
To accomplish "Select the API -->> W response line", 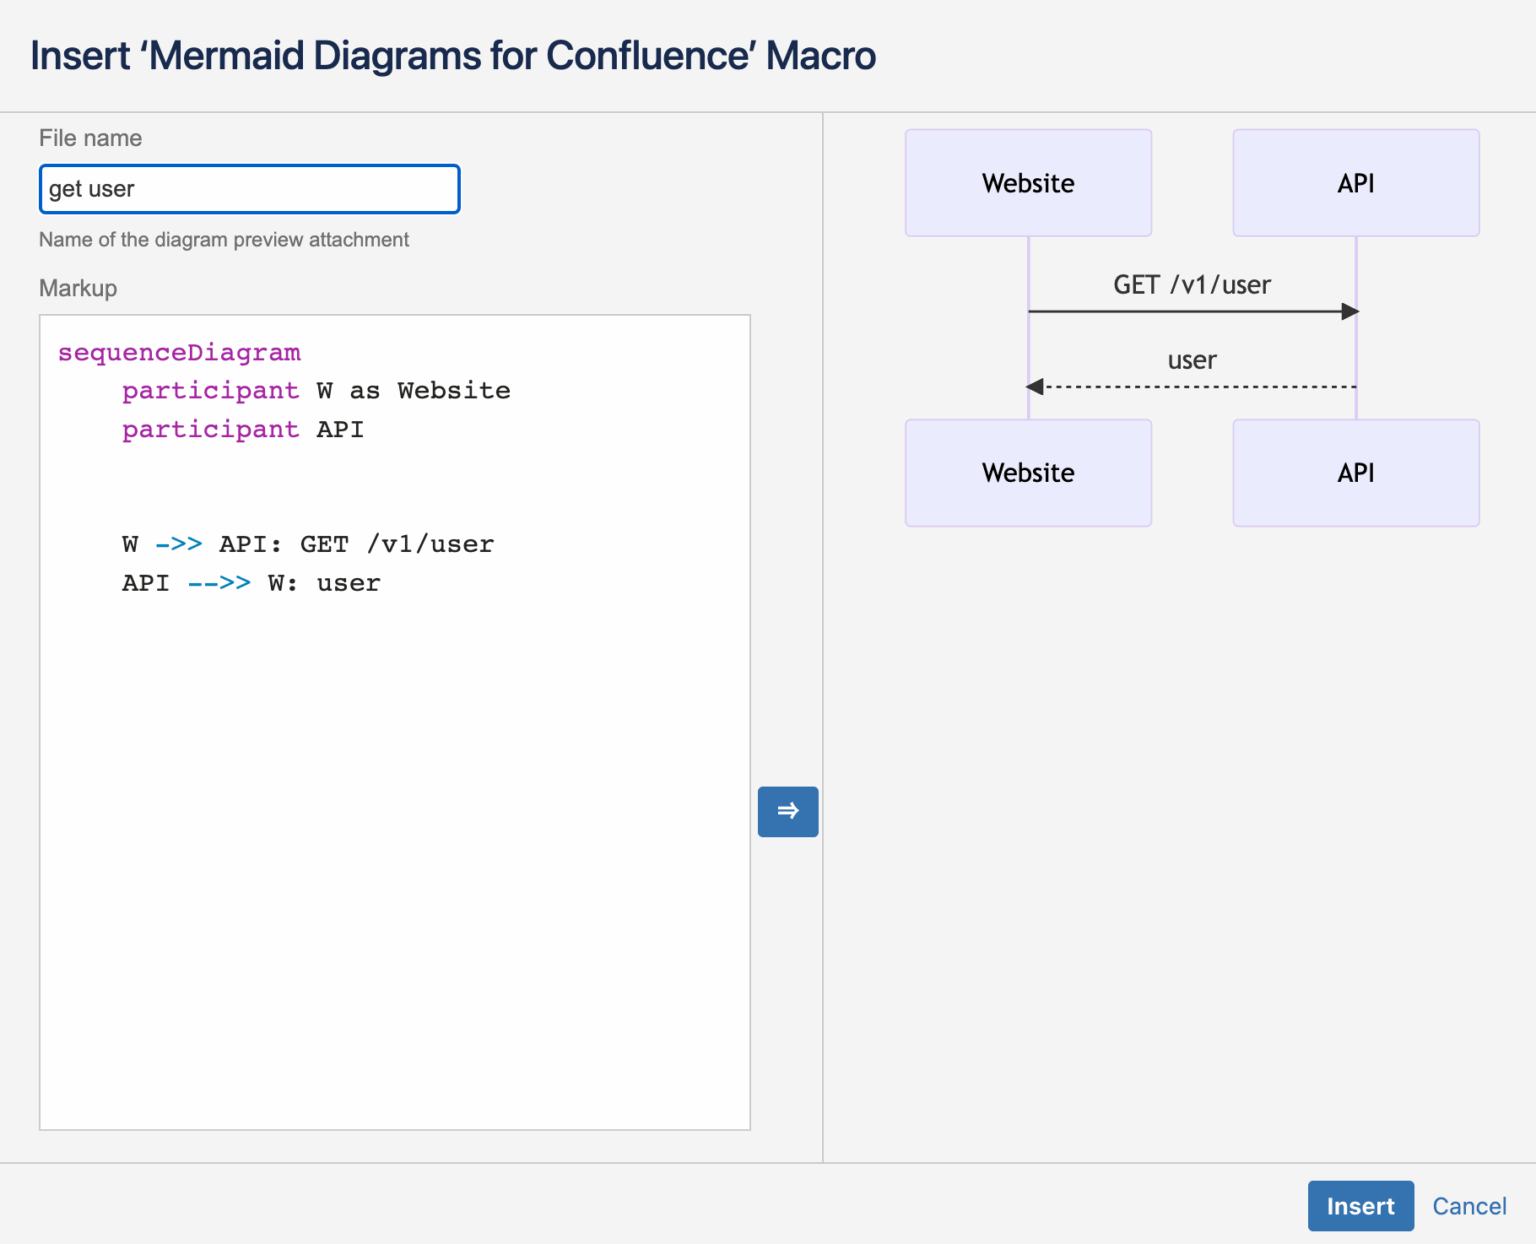I will tap(251, 582).
